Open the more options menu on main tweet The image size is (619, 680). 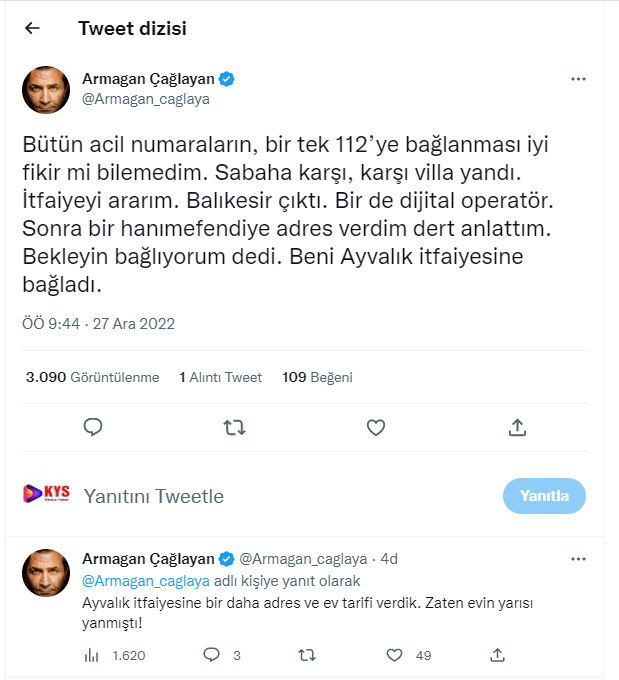578,78
